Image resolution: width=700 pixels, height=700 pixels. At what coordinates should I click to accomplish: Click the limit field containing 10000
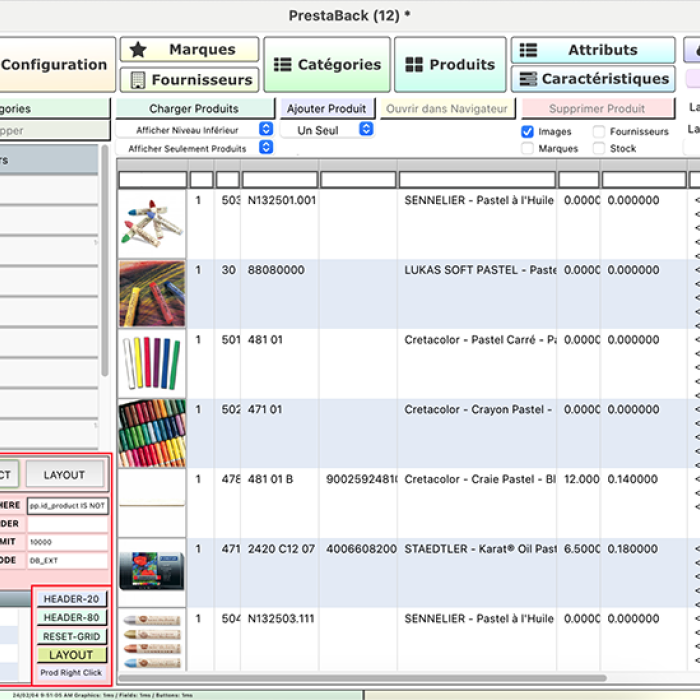pyautogui.click(x=67, y=542)
